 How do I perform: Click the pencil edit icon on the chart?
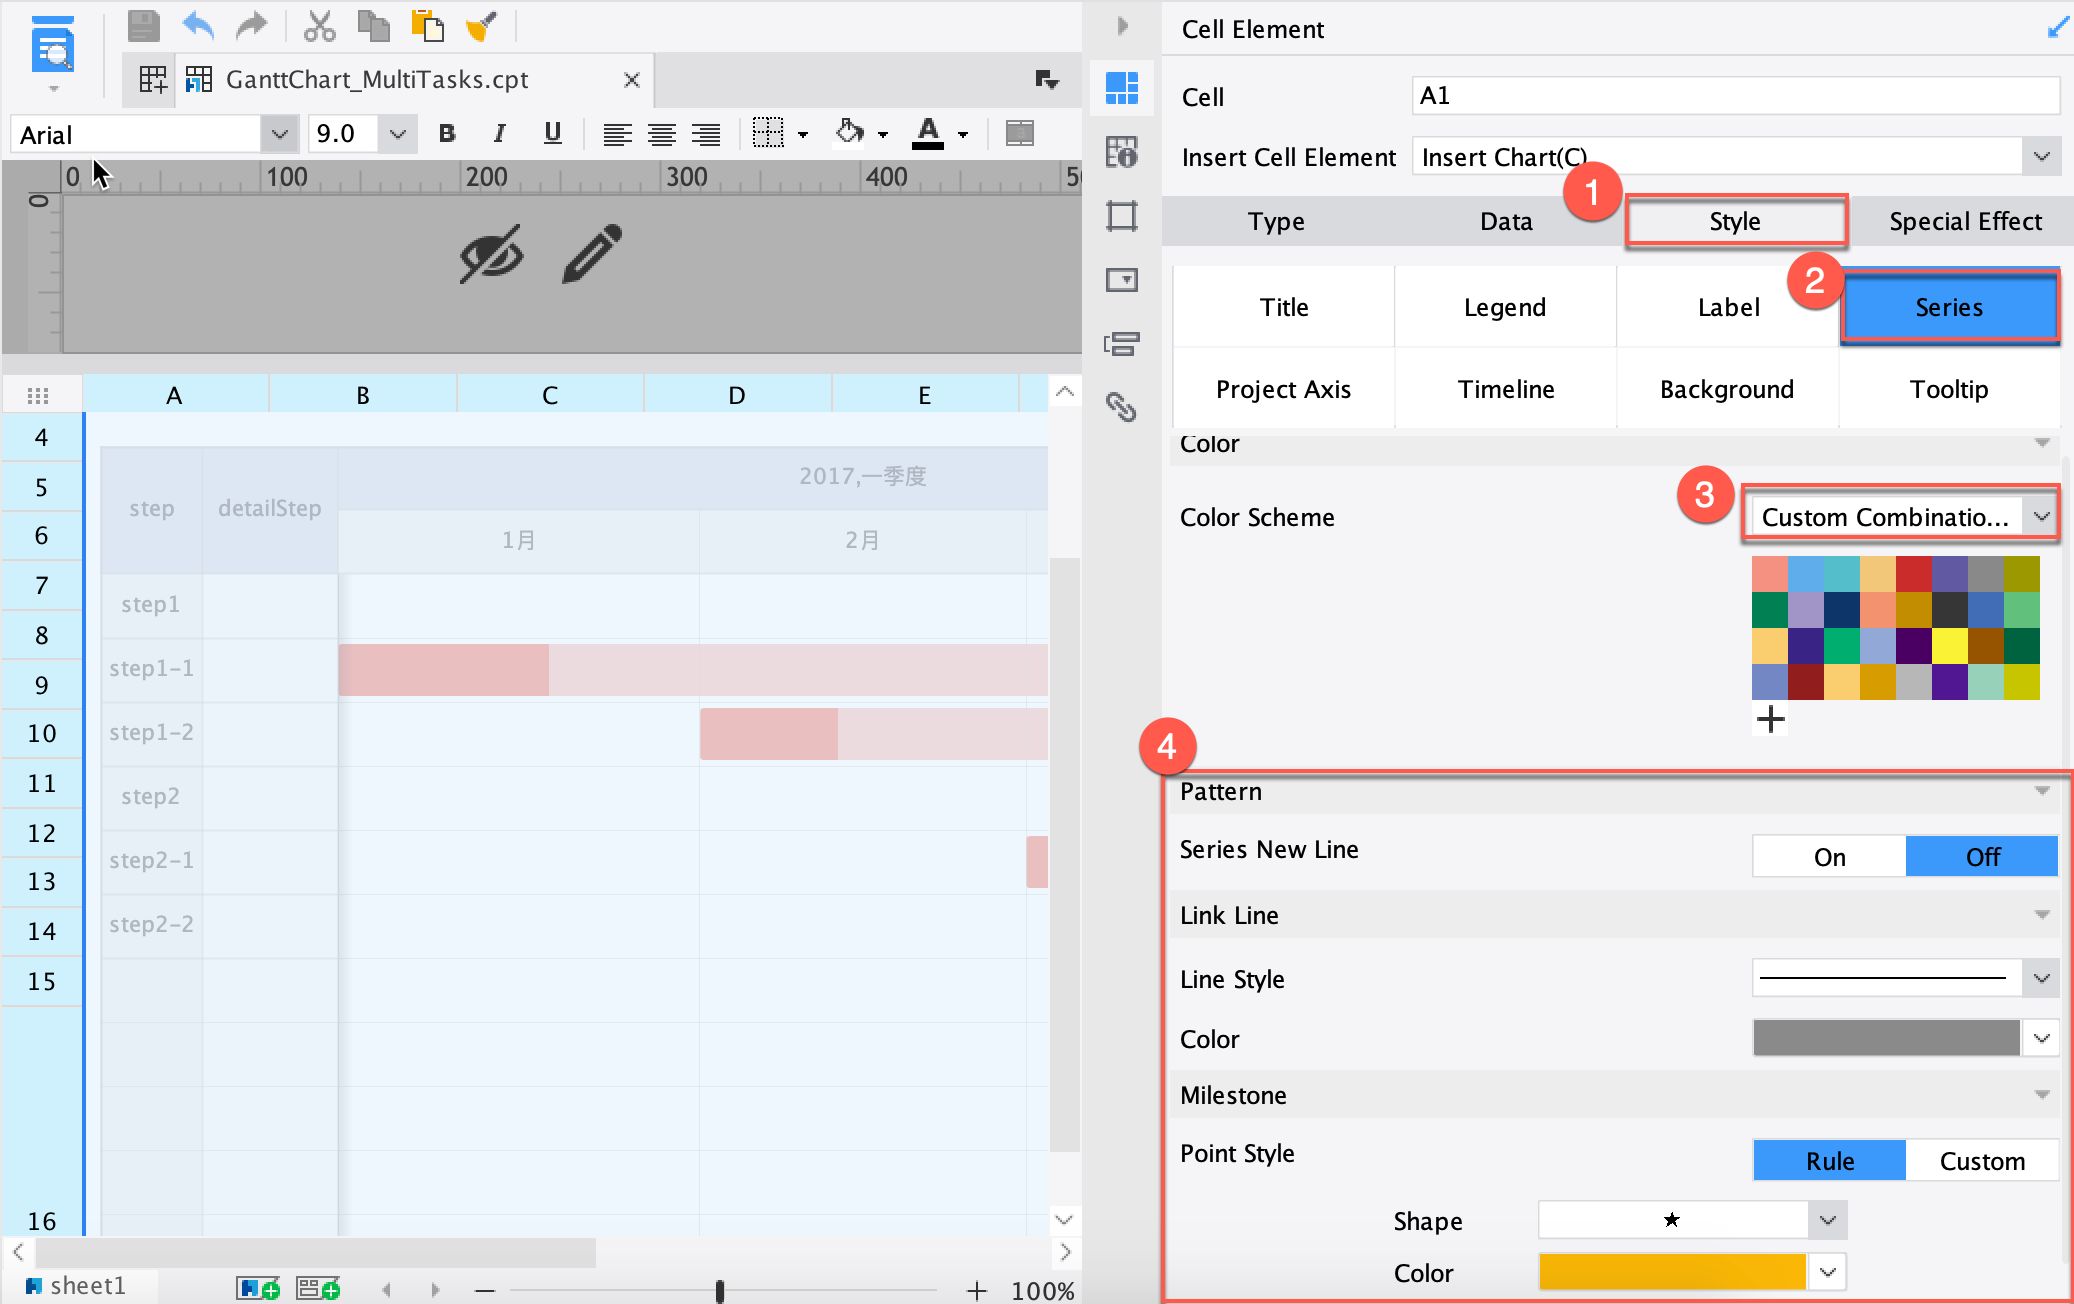coord(590,255)
